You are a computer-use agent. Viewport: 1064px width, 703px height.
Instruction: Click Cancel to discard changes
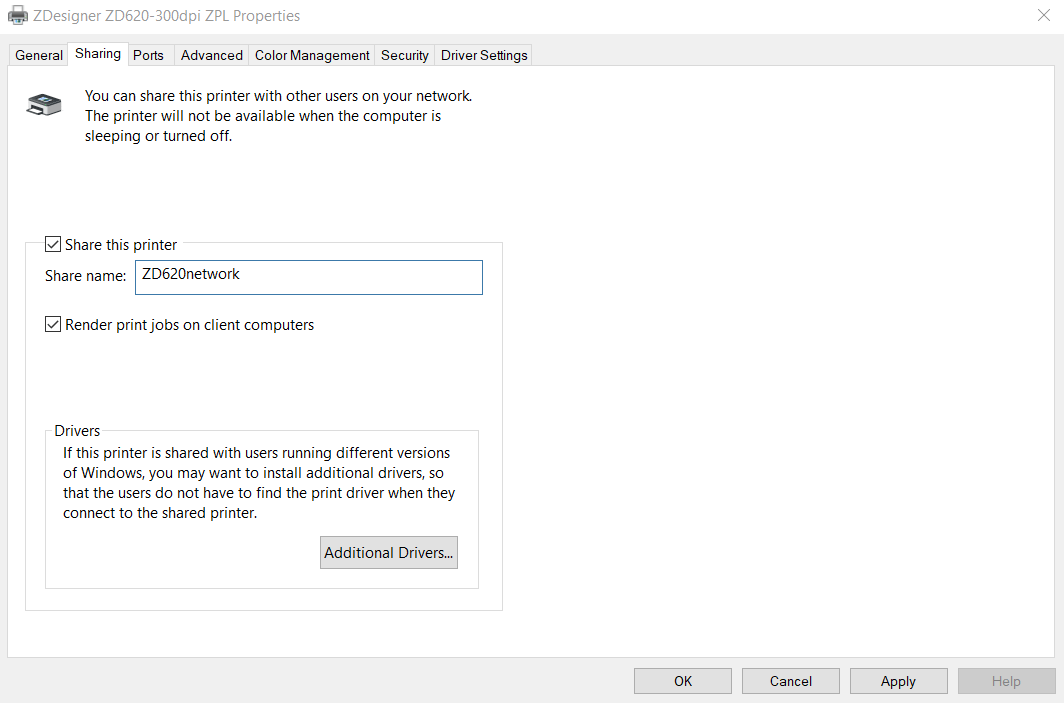click(x=791, y=681)
